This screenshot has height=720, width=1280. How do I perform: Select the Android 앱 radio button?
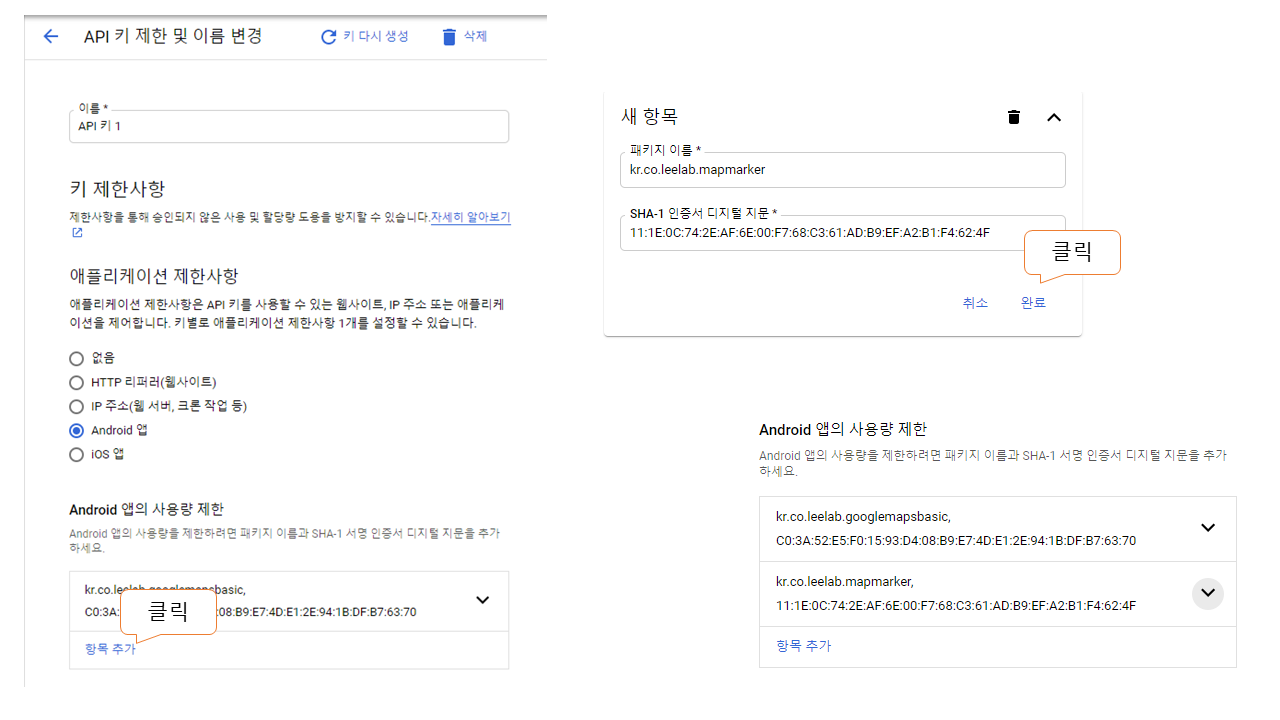click(x=77, y=430)
